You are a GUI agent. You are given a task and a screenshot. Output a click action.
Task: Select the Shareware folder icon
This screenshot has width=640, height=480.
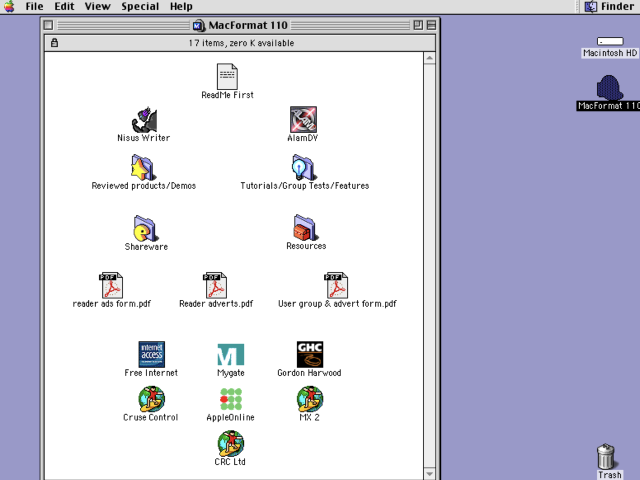coord(145,228)
